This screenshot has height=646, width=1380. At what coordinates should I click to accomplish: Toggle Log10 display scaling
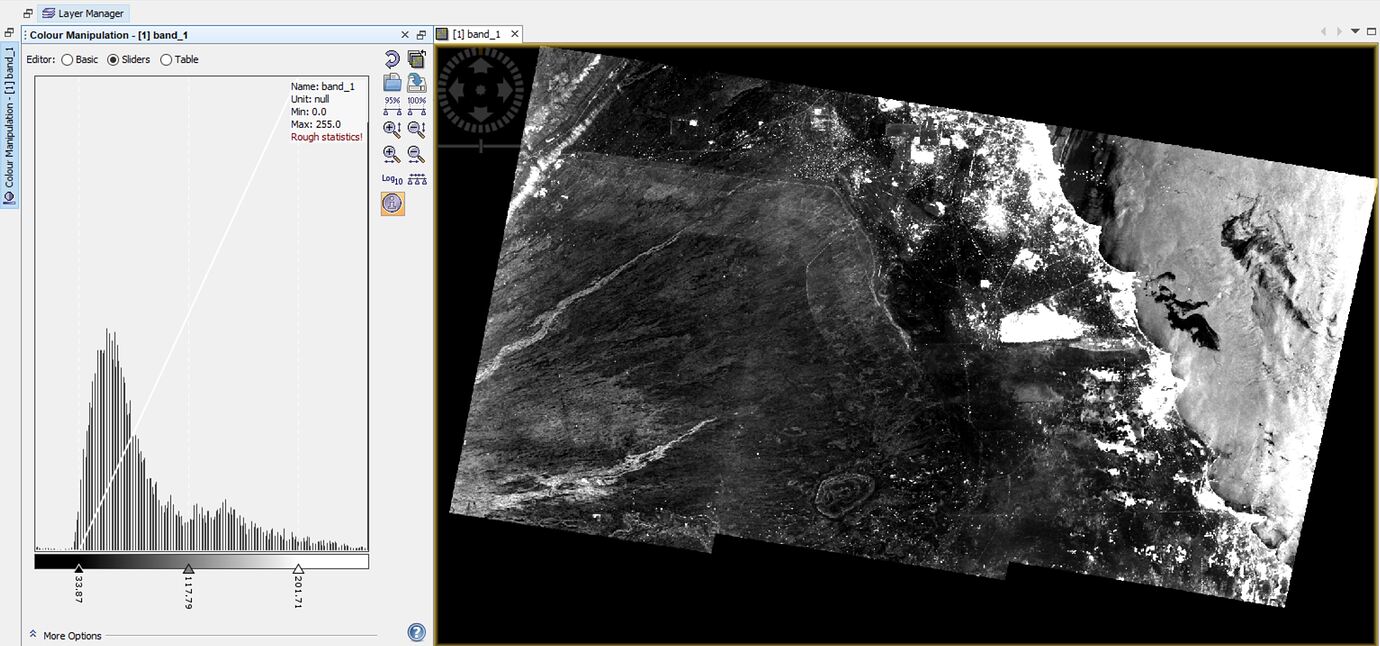(392, 179)
